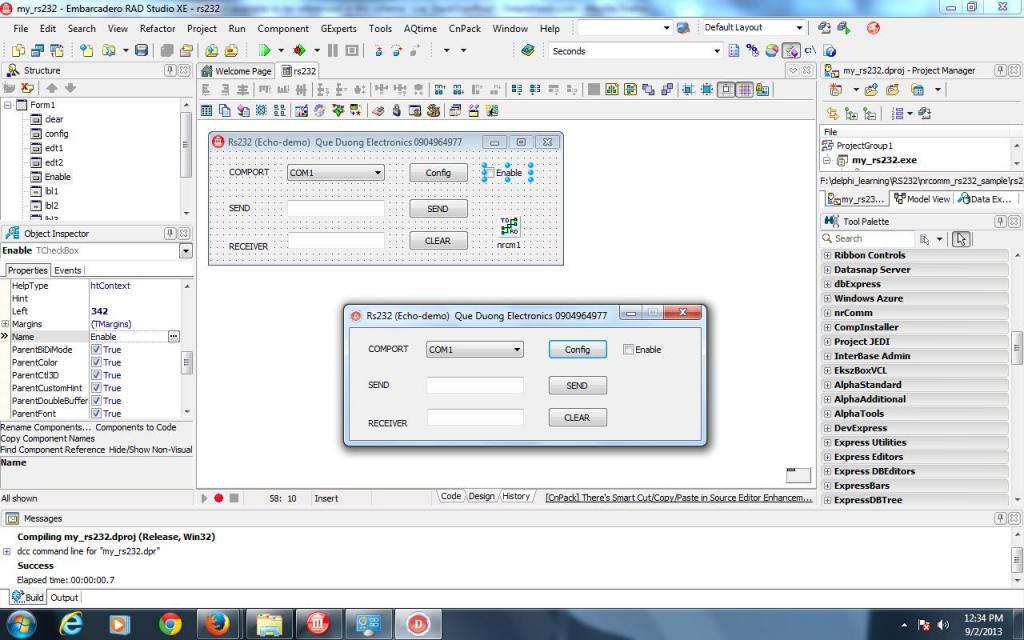Expand Margins property in Object Inspector

(x=5, y=324)
